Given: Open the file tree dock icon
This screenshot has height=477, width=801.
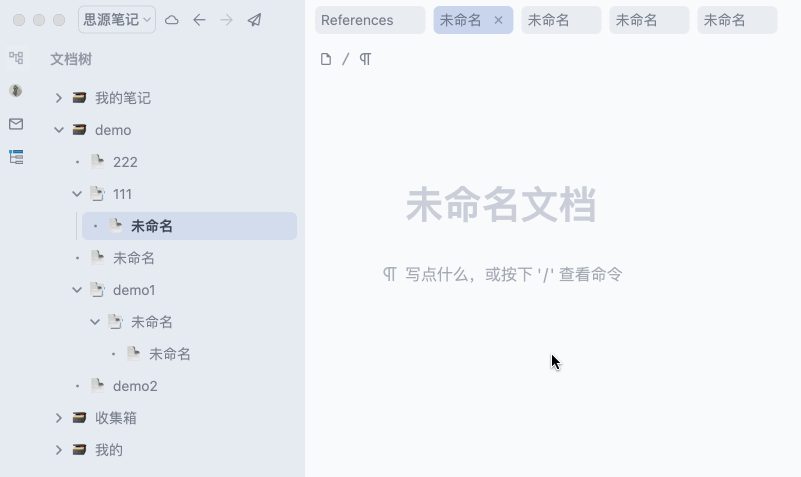Looking at the screenshot, I should pos(16,58).
